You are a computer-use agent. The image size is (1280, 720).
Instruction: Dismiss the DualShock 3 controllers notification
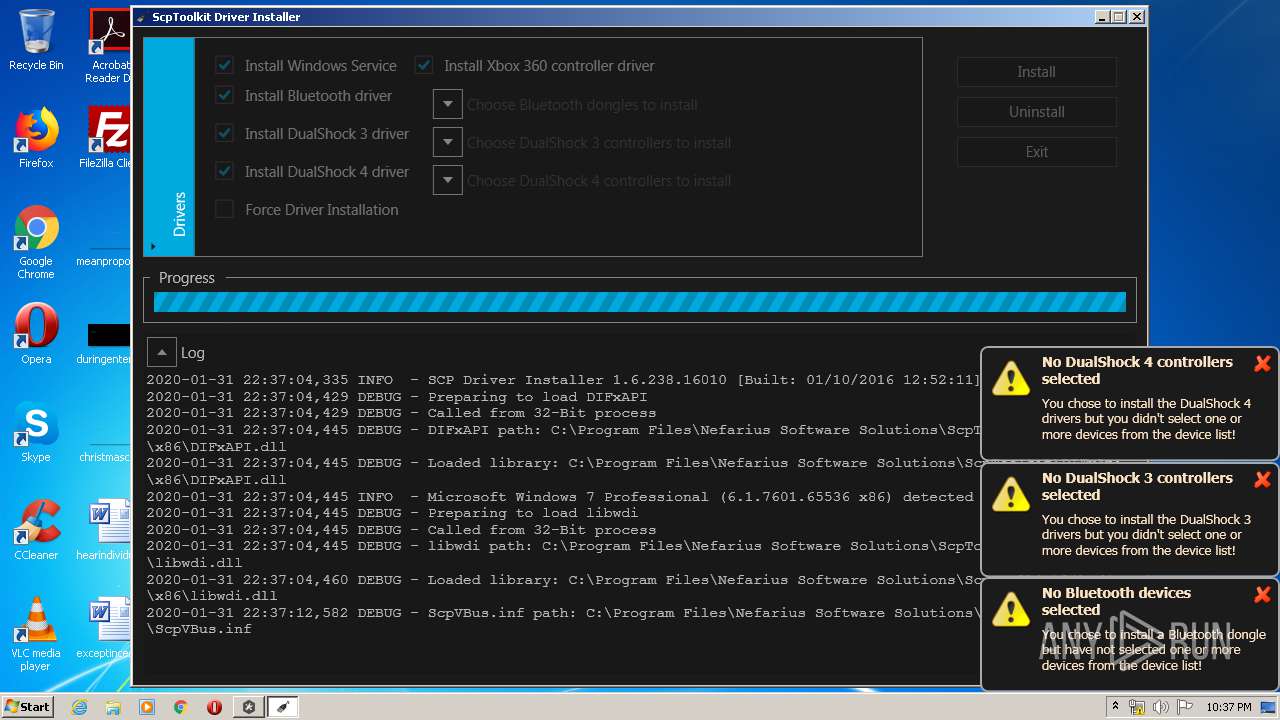point(1262,480)
